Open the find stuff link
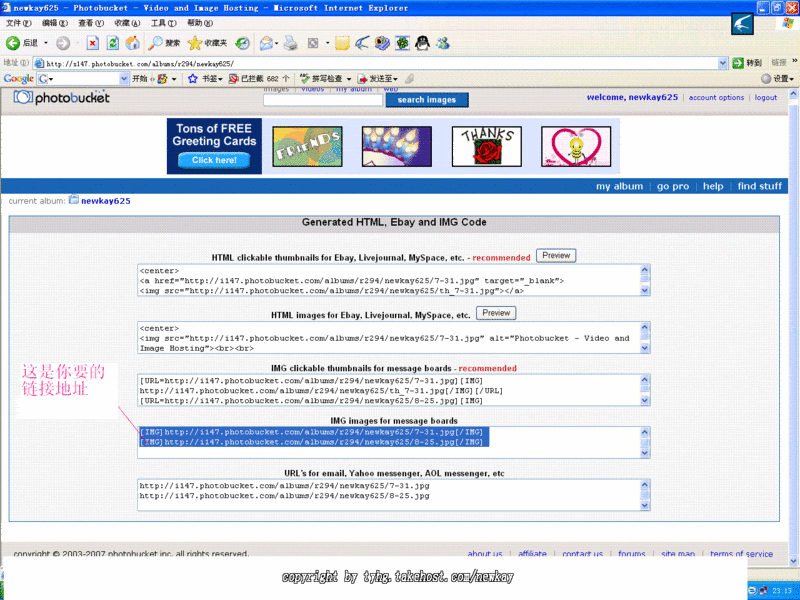Viewport: 800px width, 600px height. pyautogui.click(x=759, y=186)
